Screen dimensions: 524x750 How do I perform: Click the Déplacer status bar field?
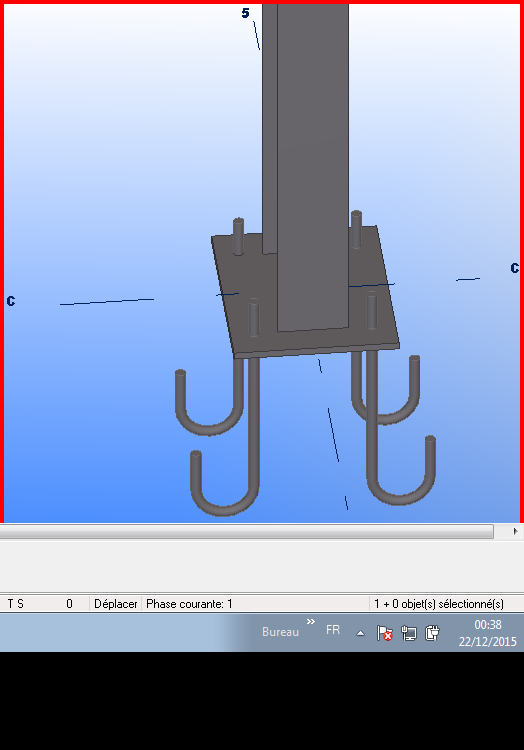[116, 604]
